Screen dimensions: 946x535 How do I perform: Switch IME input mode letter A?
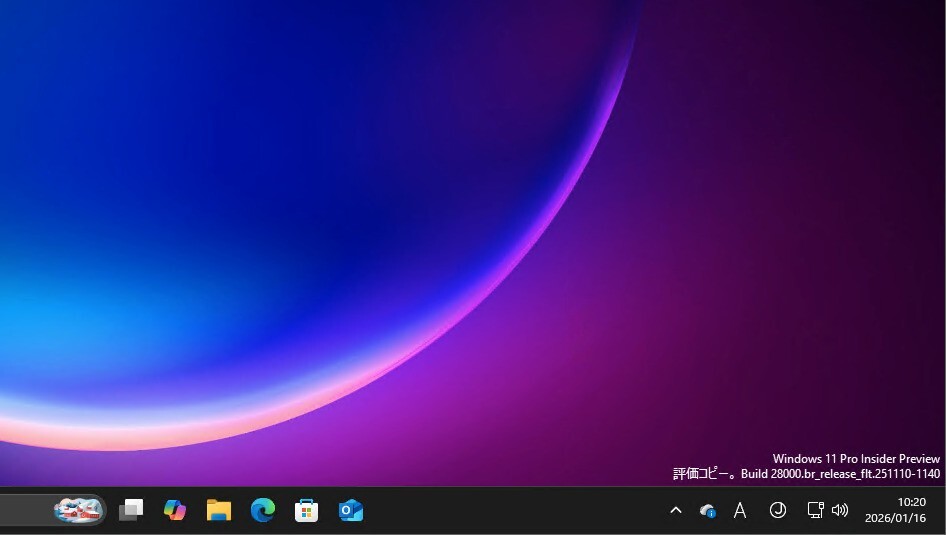click(740, 511)
